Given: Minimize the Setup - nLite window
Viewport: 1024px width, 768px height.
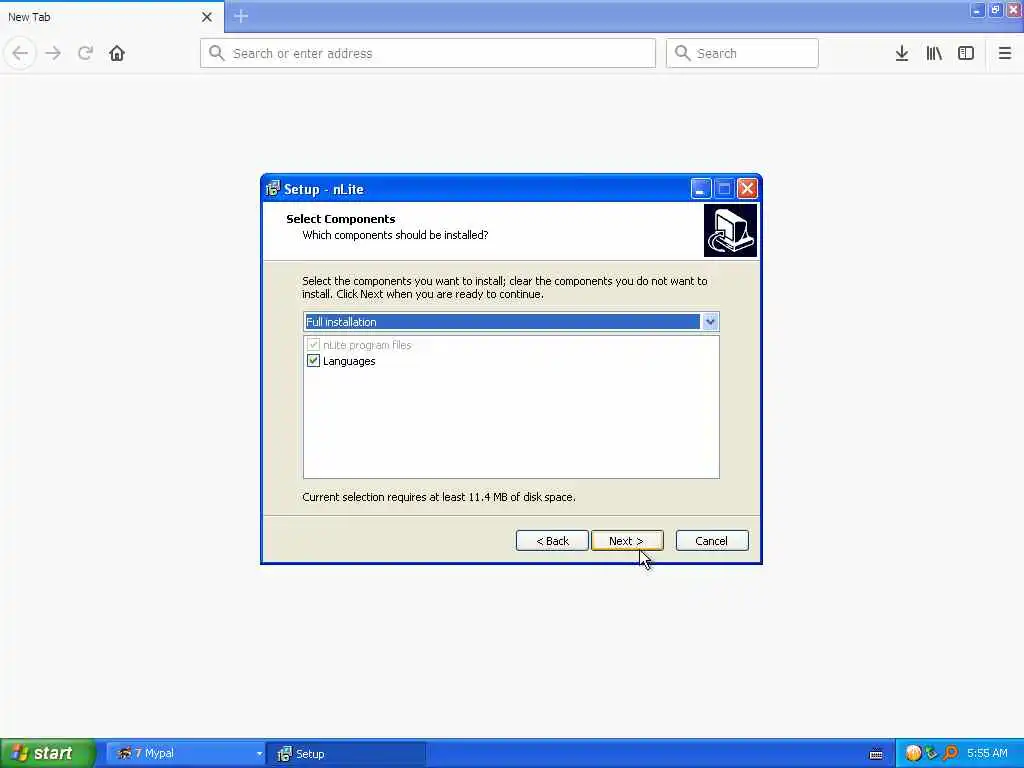Looking at the screenshot, I should coord(700,189).
